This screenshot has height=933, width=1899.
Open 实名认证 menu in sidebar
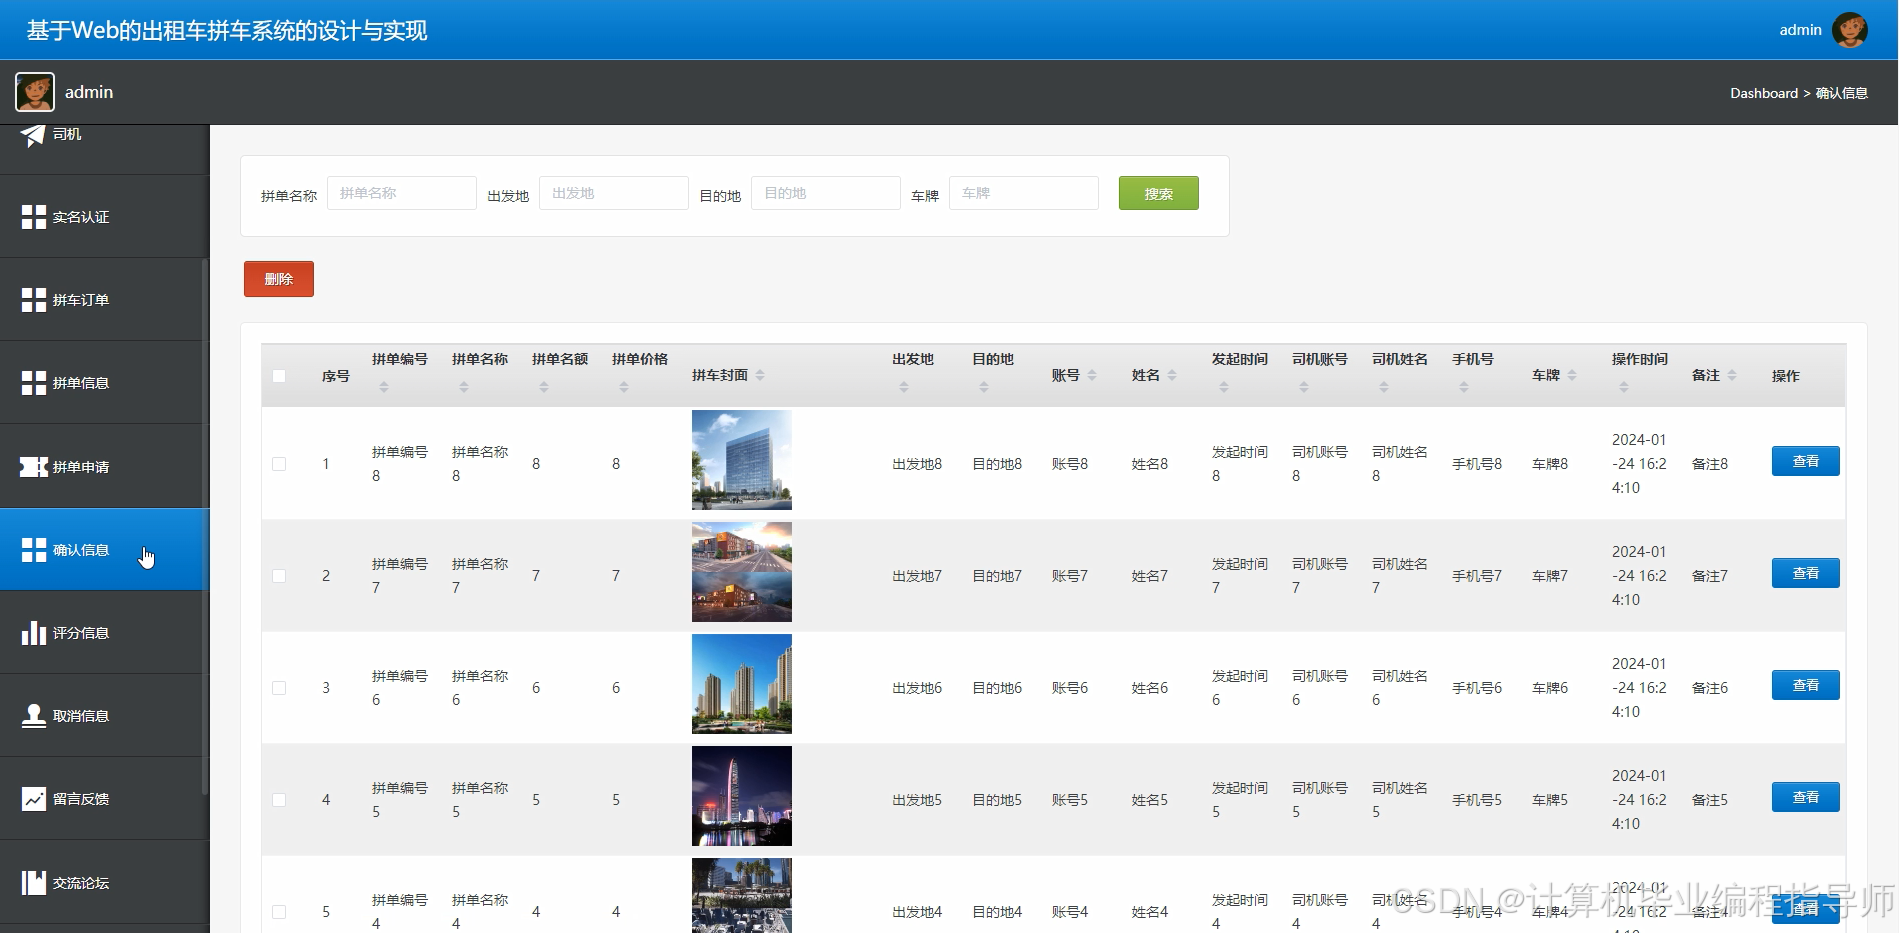click(105, 217)
